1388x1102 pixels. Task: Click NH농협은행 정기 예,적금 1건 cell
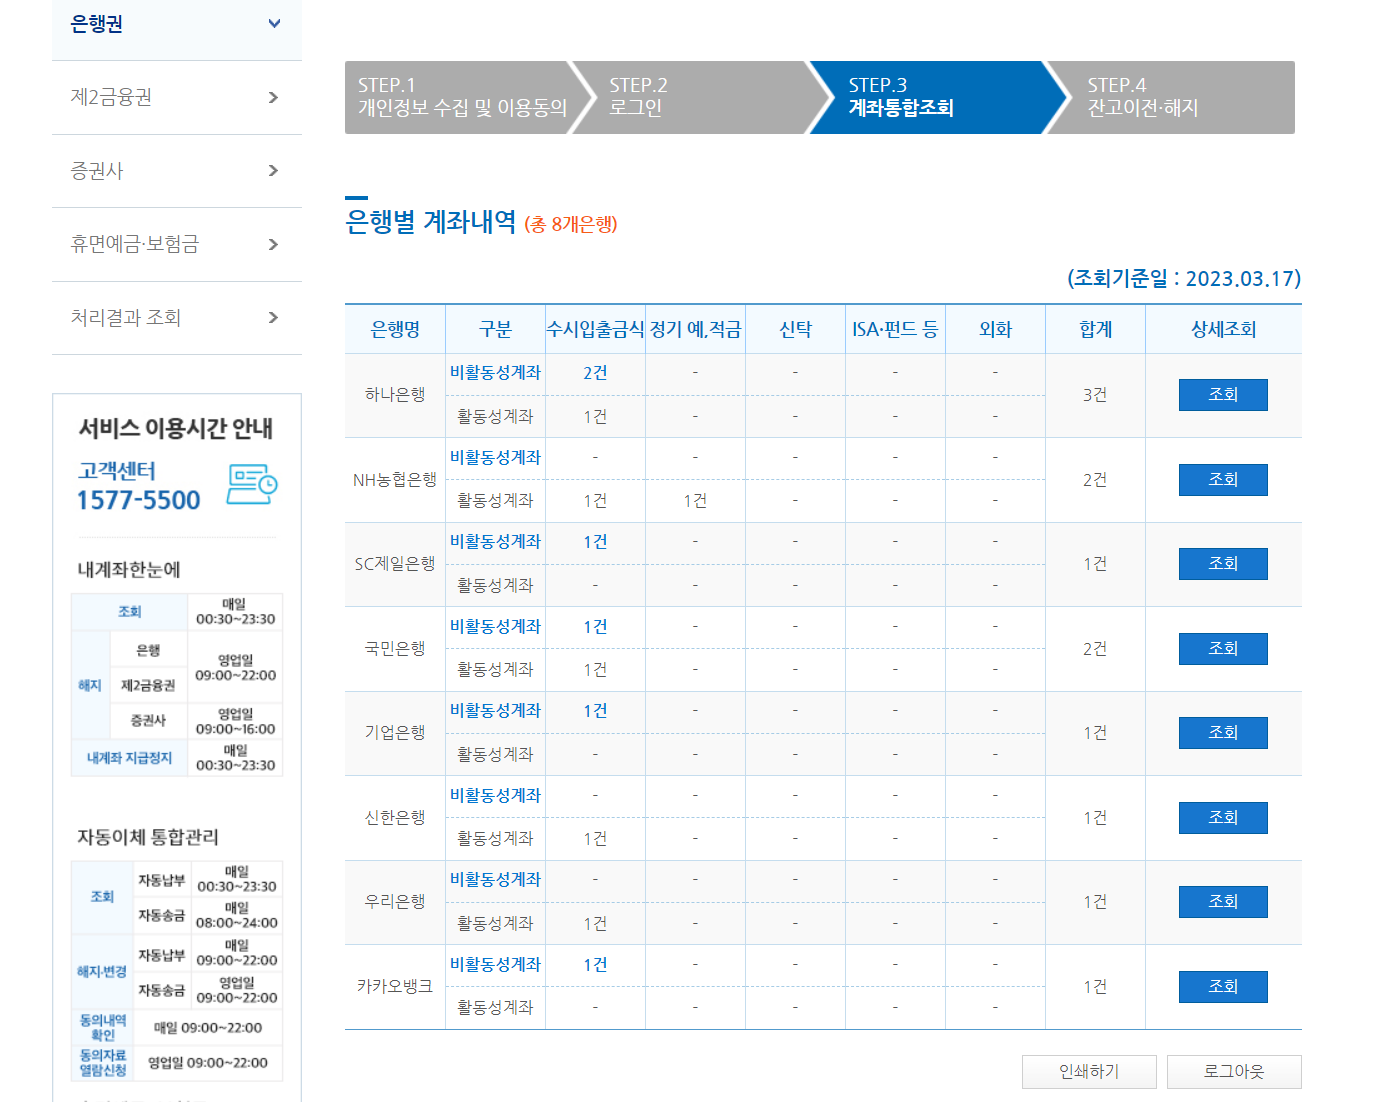coord(695,500)
